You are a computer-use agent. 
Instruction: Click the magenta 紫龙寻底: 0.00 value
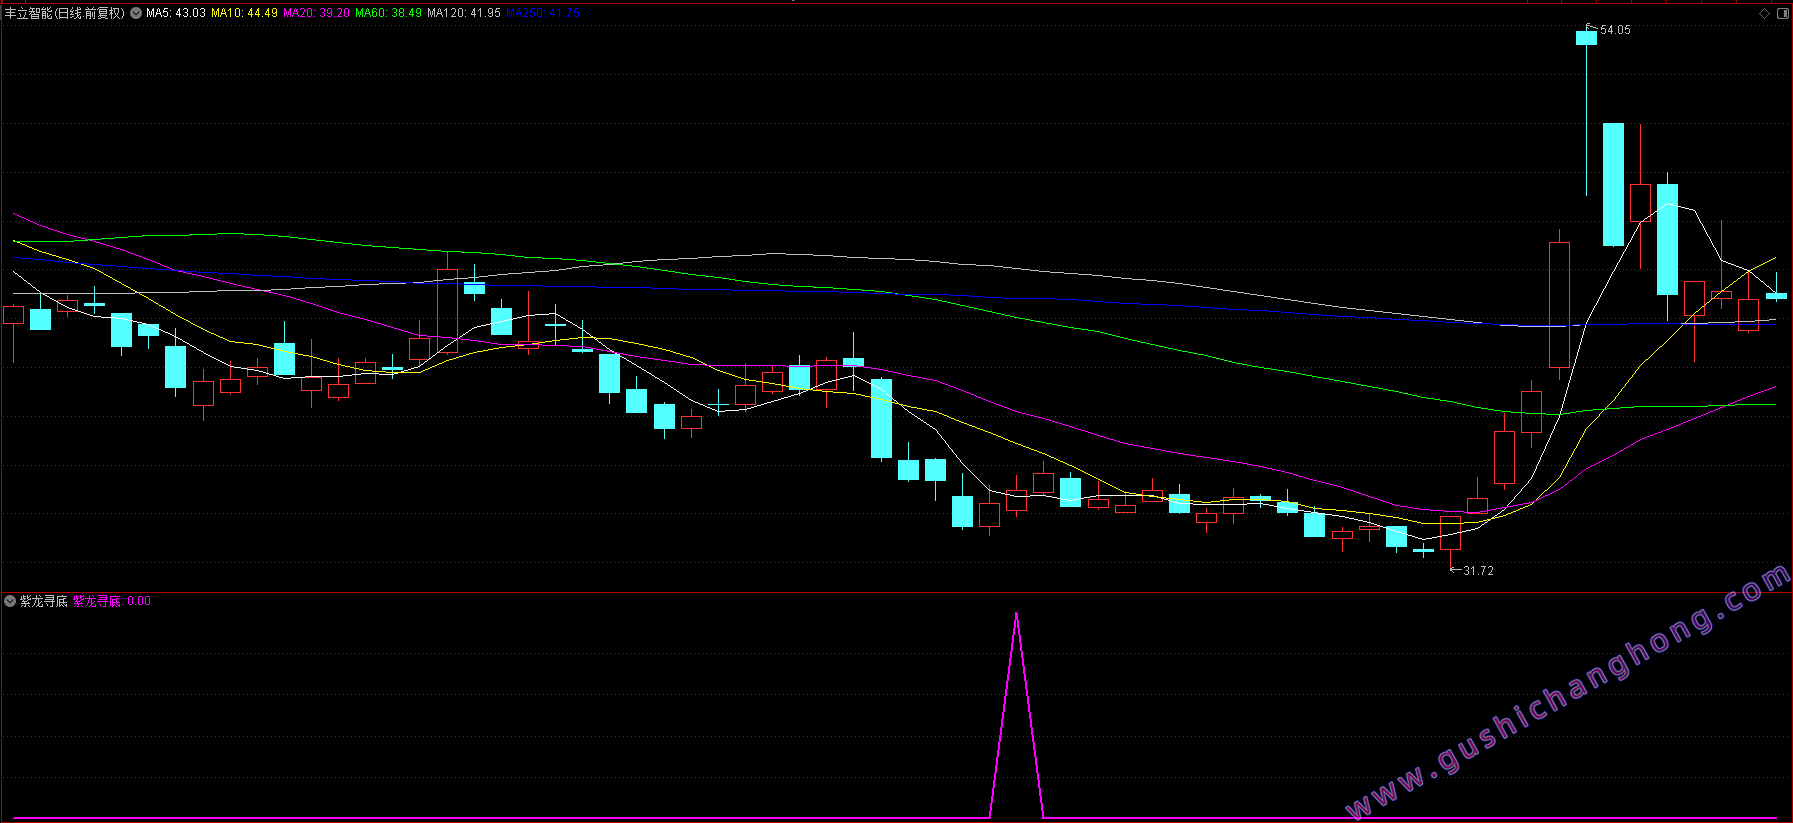pyautogui.click(x=112, y=601)
